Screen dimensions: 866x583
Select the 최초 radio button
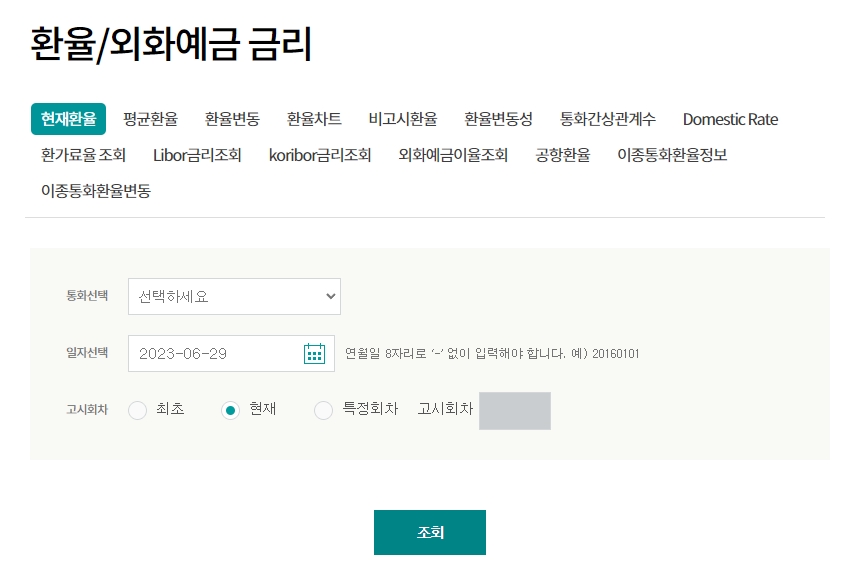pos(138,410)
